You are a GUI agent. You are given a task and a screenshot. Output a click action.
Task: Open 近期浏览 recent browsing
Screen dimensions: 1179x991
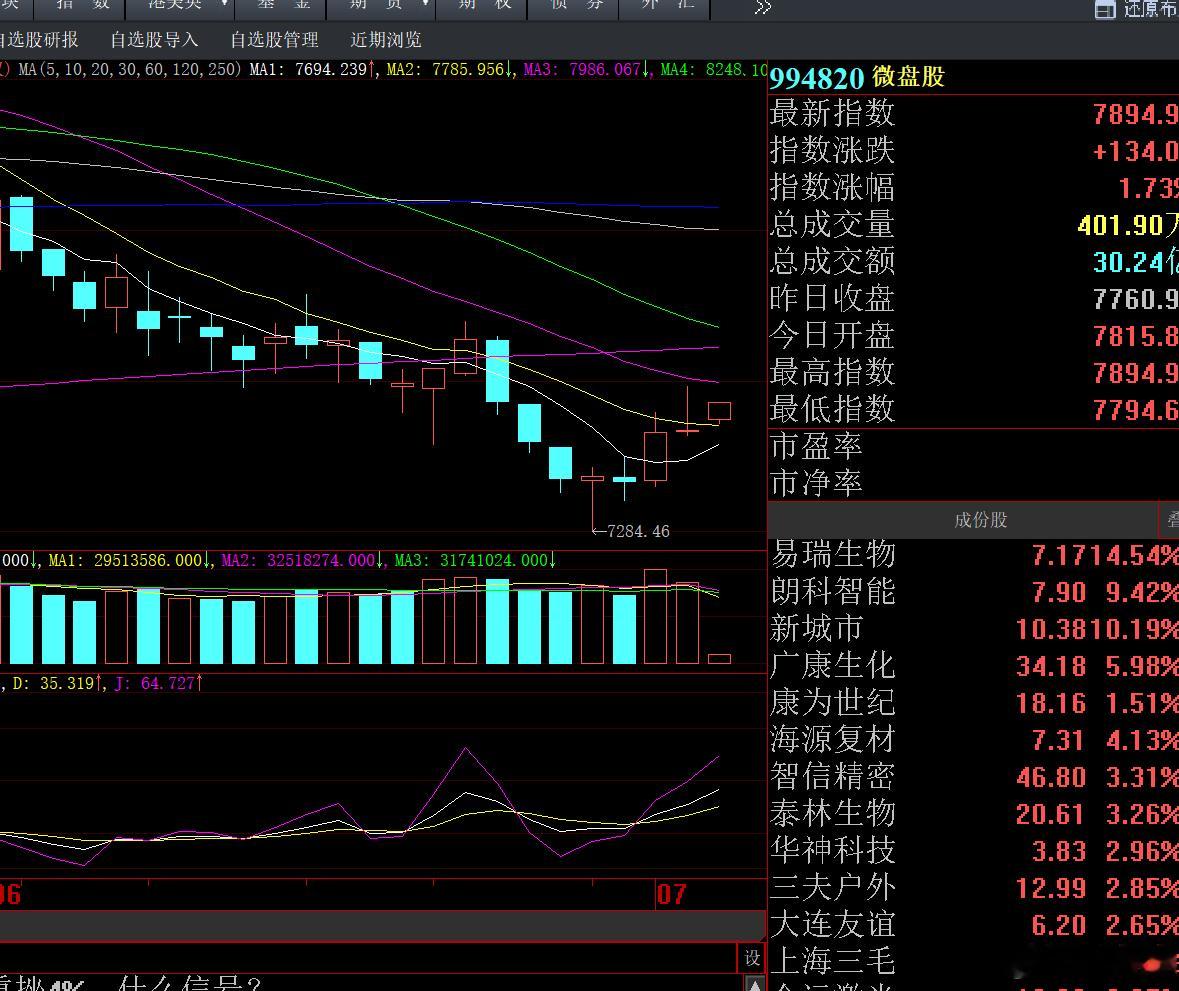386,40
